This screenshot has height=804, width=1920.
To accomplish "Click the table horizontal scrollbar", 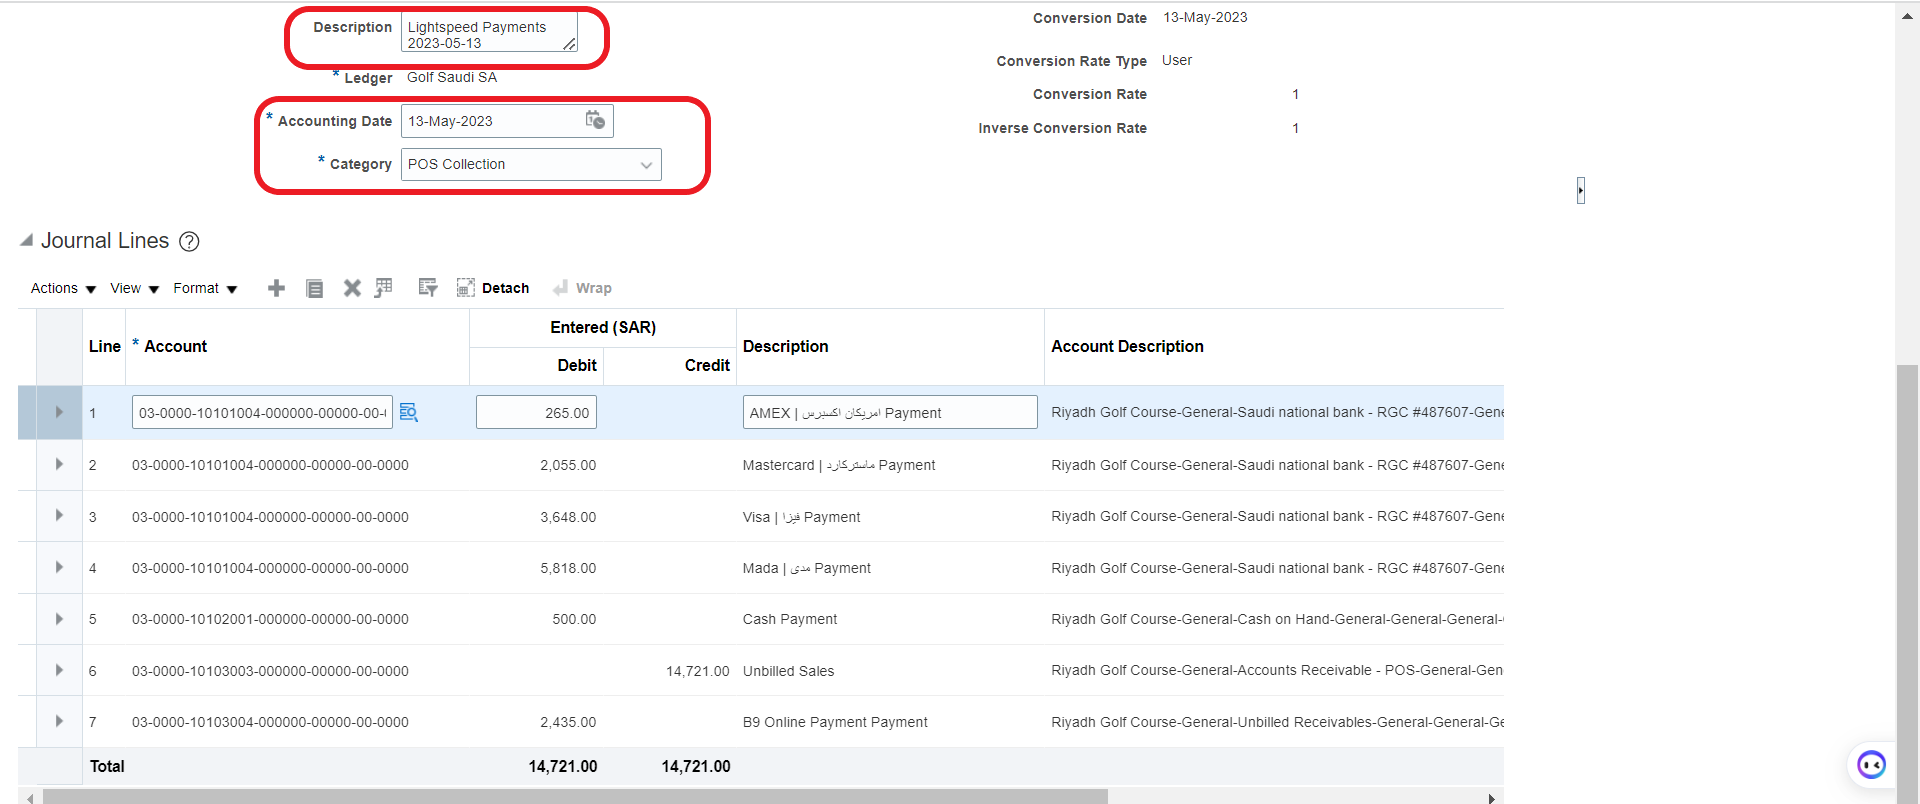I will (x=575, y=797).
